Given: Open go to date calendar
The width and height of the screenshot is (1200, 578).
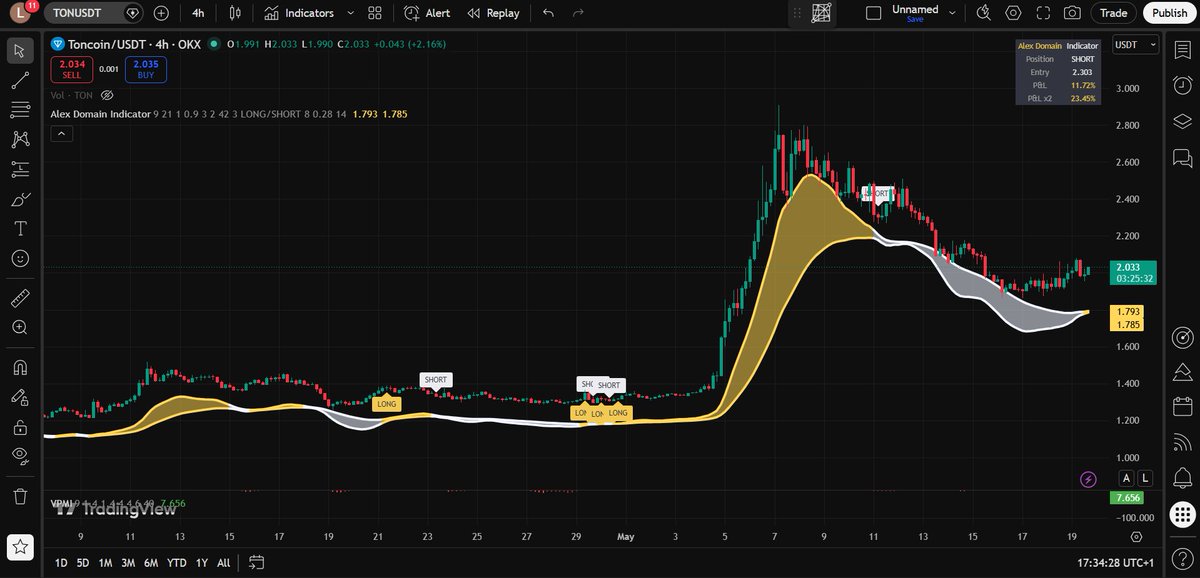Looking at the screenshot, I should point(256,562).
